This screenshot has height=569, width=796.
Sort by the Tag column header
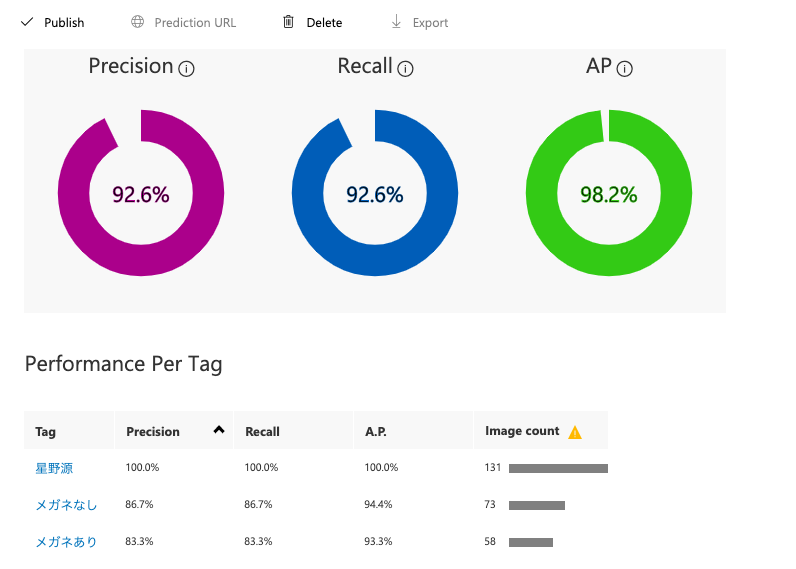pos(45,432)
